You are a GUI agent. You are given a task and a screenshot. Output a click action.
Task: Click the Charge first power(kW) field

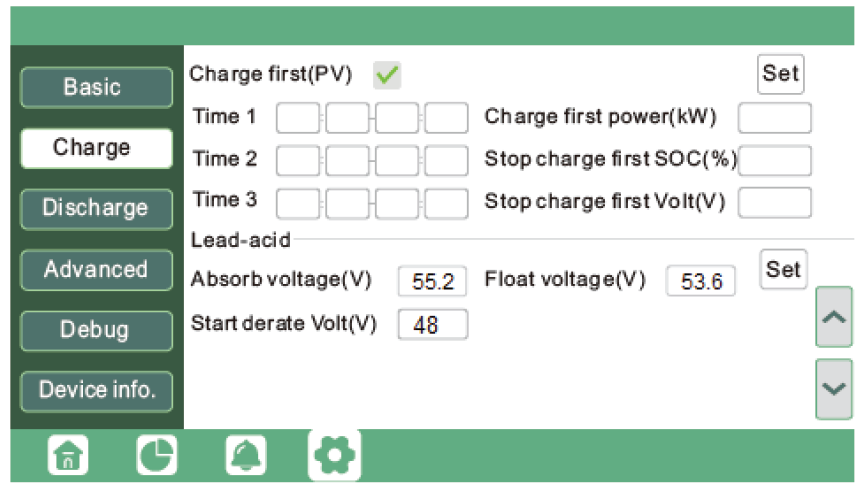coord(774,118)
